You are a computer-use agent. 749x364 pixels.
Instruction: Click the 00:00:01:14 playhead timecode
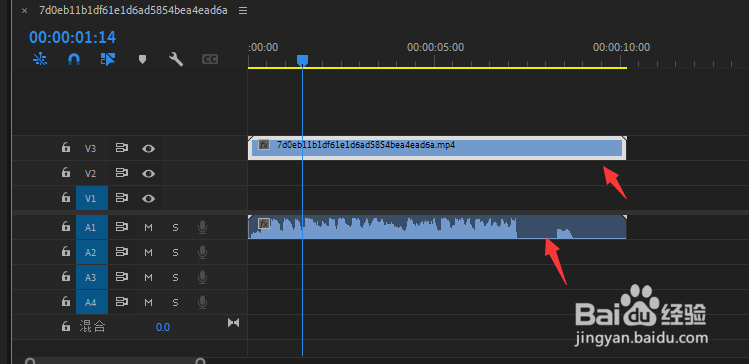point(73,37)
